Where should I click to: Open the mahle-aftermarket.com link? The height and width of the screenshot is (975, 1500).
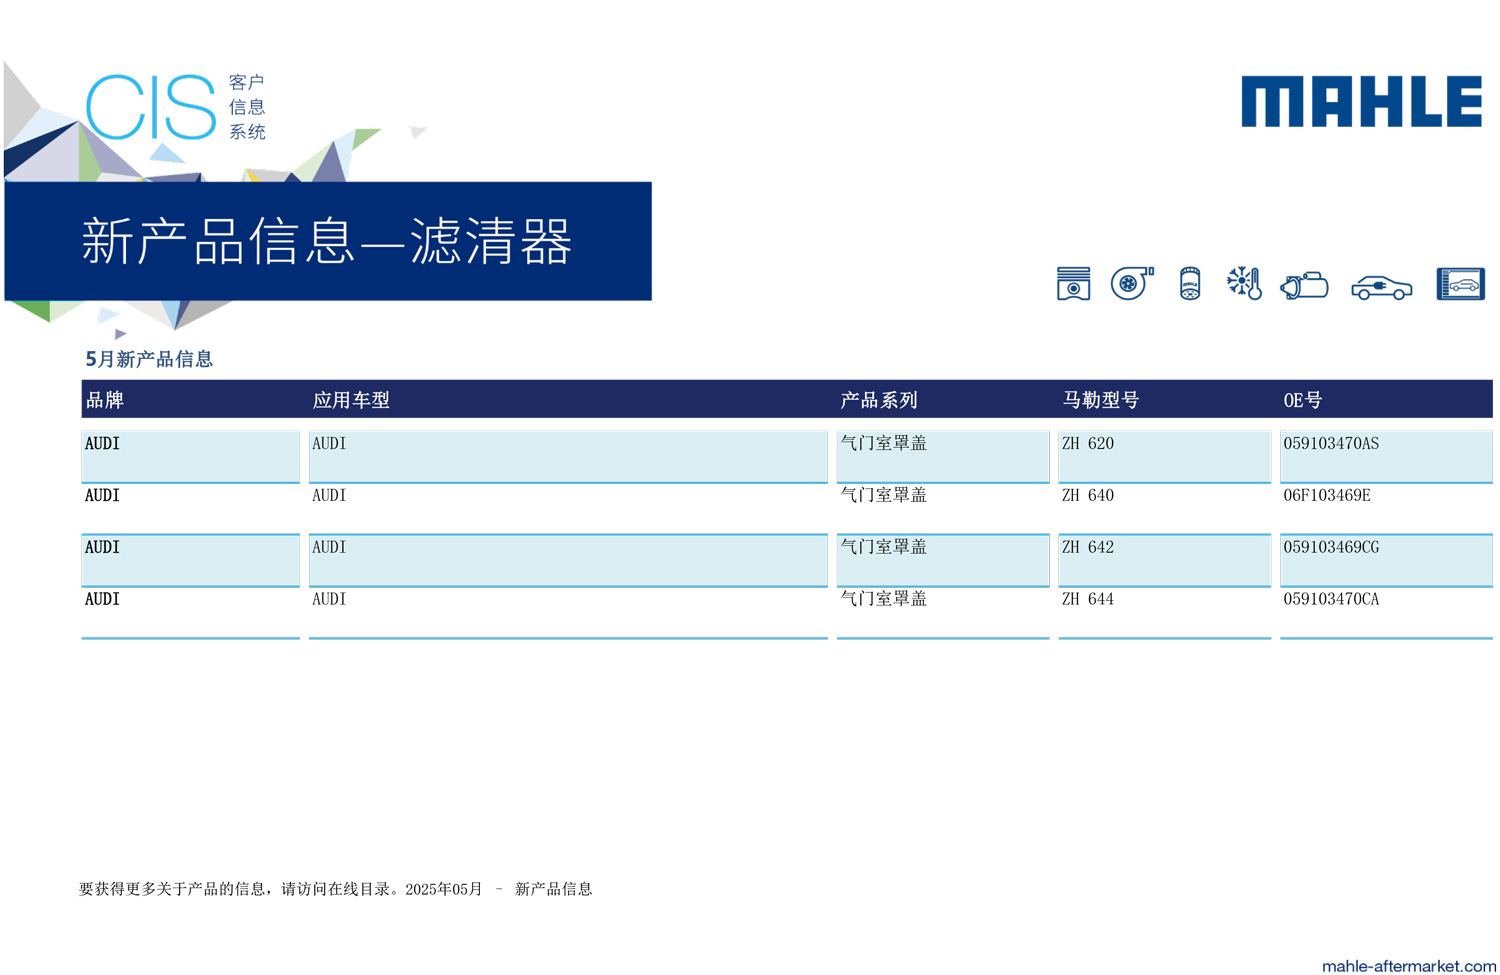coord(1408,966)
